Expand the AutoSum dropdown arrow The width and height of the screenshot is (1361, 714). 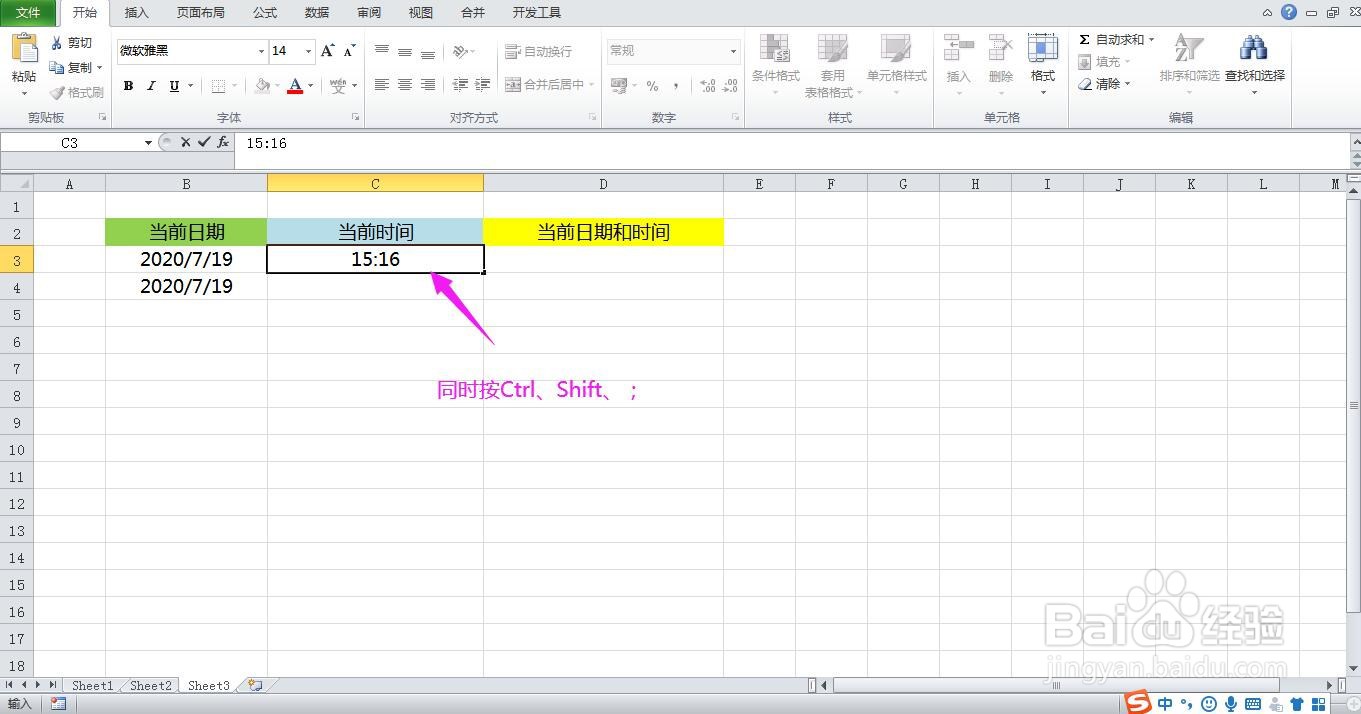coord(1151,40)
